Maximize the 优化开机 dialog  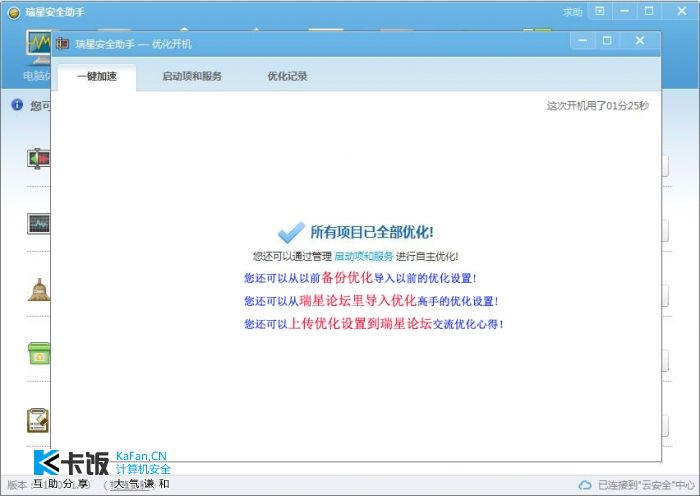607,41
